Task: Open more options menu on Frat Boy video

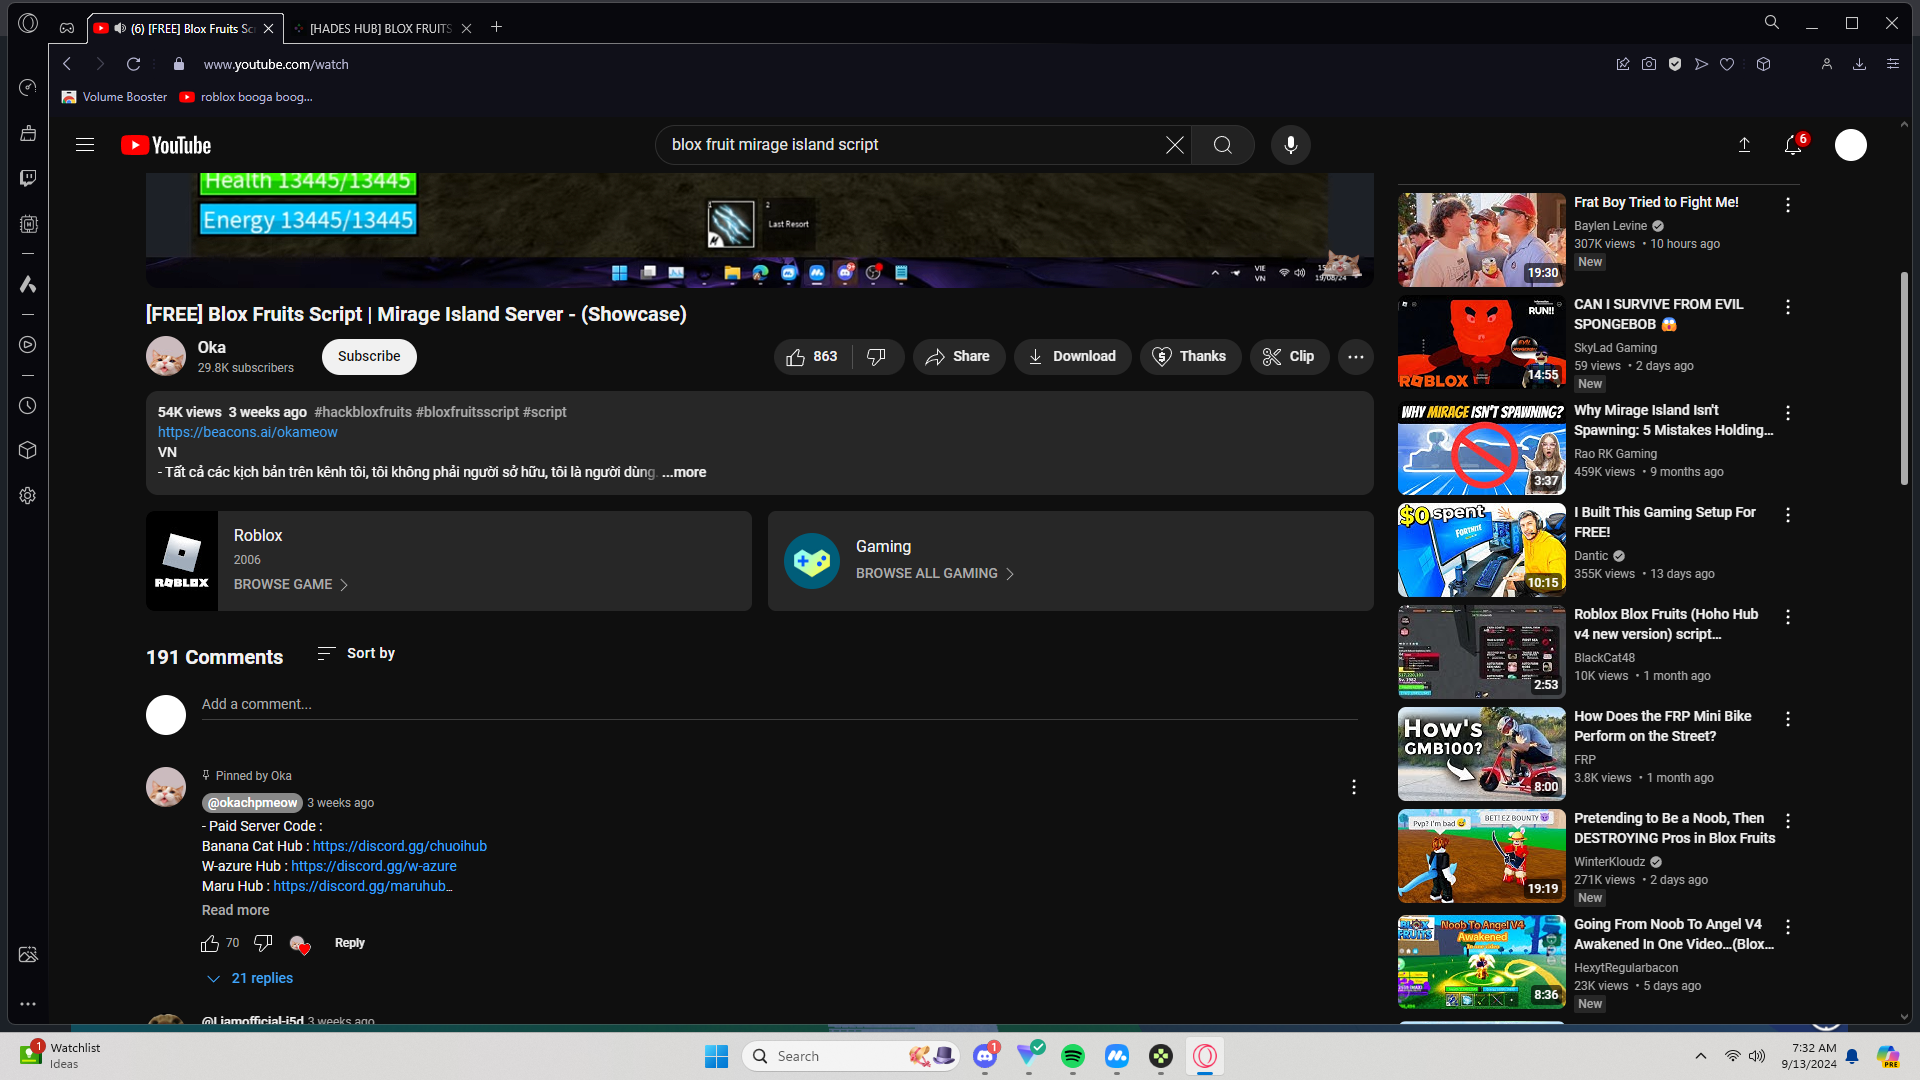Action: pos(1788,205)
